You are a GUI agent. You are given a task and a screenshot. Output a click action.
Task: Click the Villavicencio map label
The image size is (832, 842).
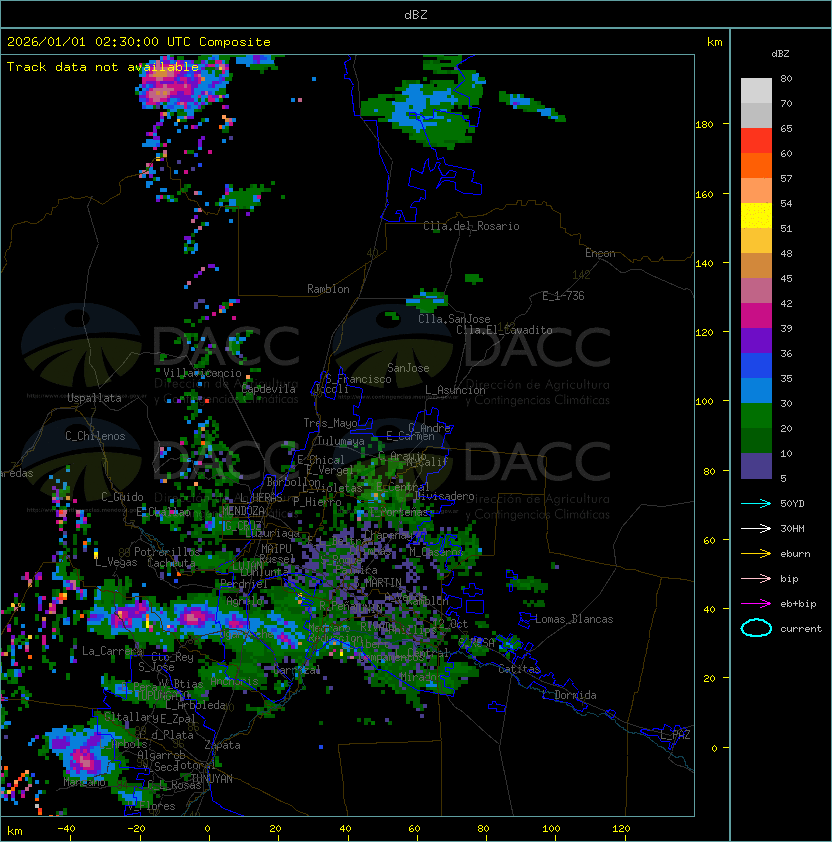click(202, 373)
